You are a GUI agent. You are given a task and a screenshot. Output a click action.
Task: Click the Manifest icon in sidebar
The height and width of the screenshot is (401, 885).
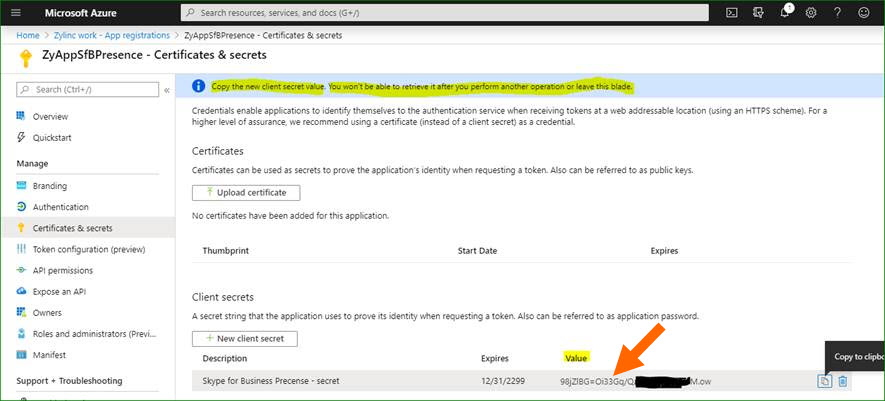coord(21,355)
